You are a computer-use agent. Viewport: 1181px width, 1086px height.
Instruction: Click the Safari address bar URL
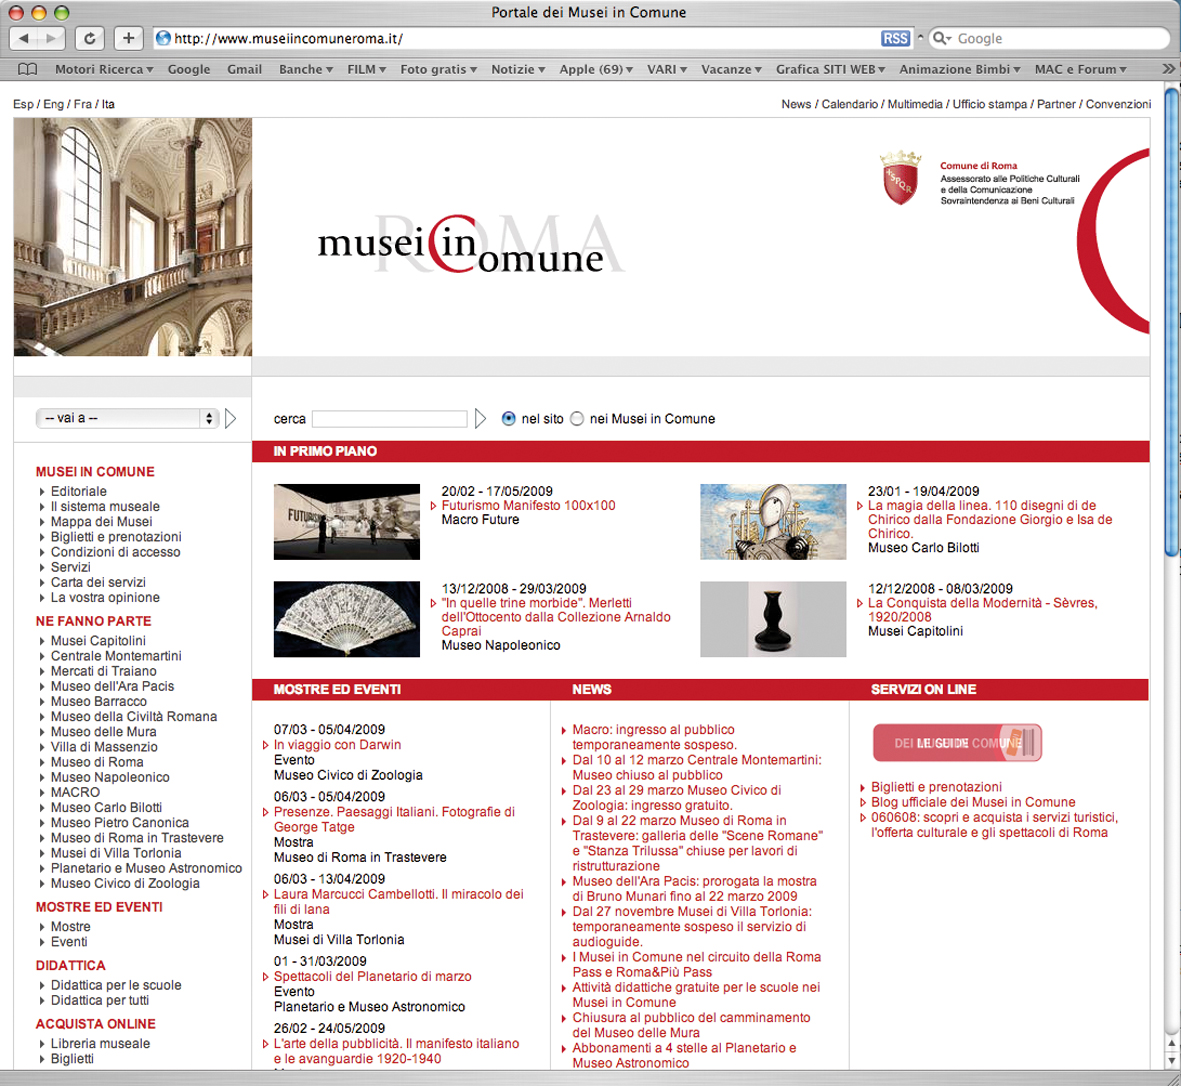click(288, 38)
